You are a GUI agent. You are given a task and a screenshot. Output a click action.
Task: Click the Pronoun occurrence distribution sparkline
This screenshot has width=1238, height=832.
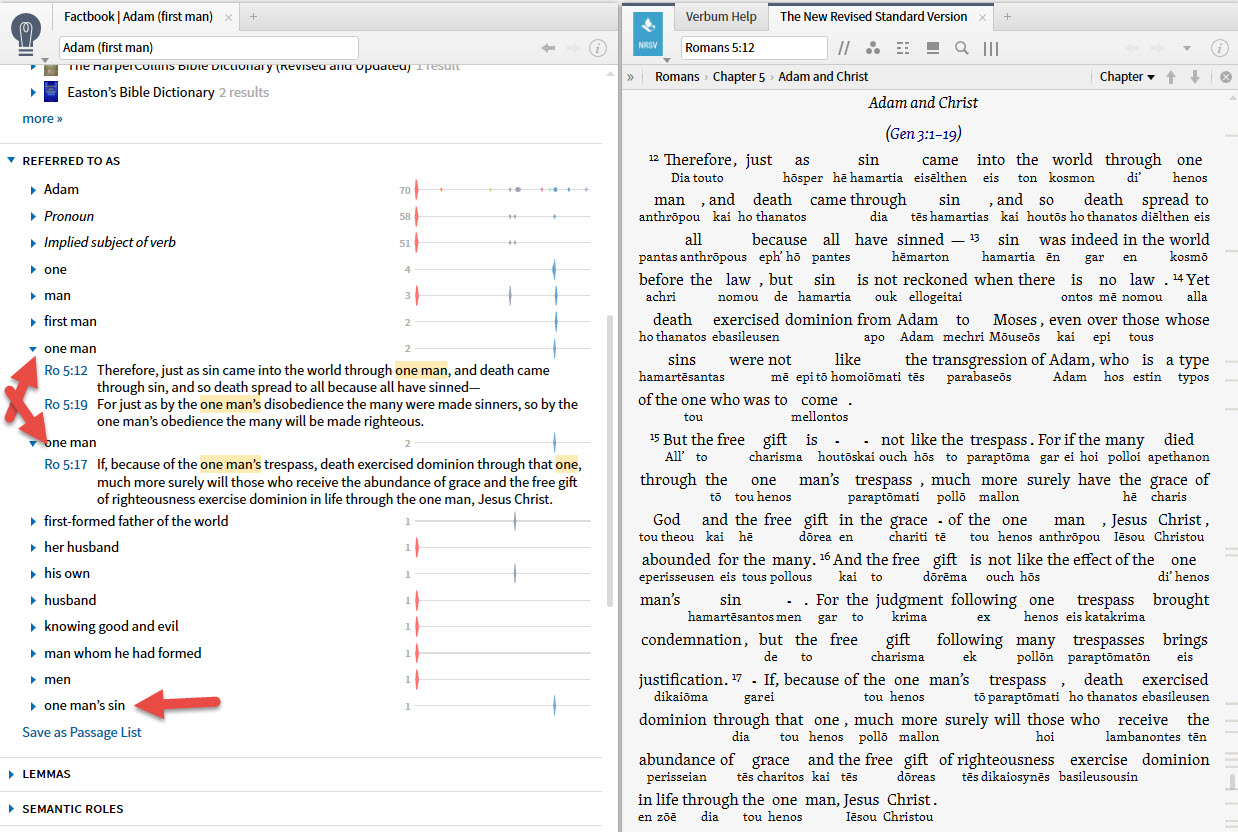(502, 216)
